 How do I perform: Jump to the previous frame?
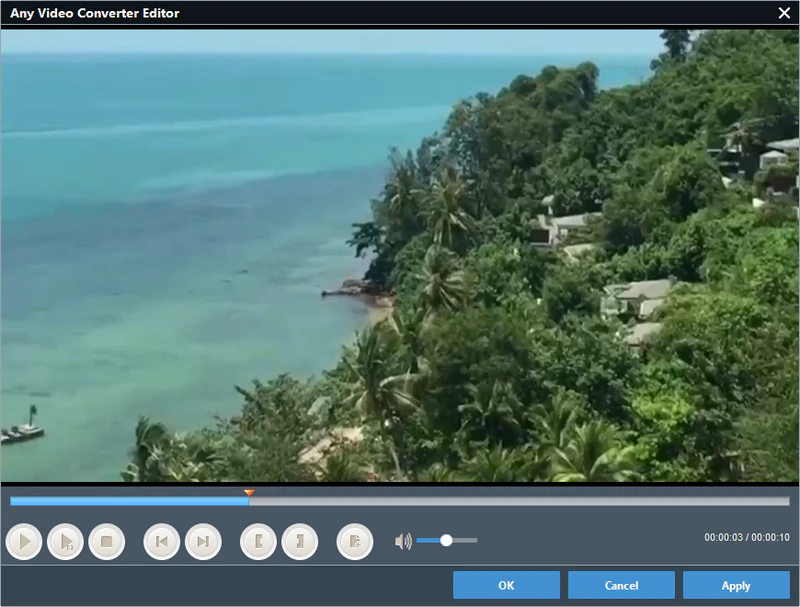click(161, 542)
